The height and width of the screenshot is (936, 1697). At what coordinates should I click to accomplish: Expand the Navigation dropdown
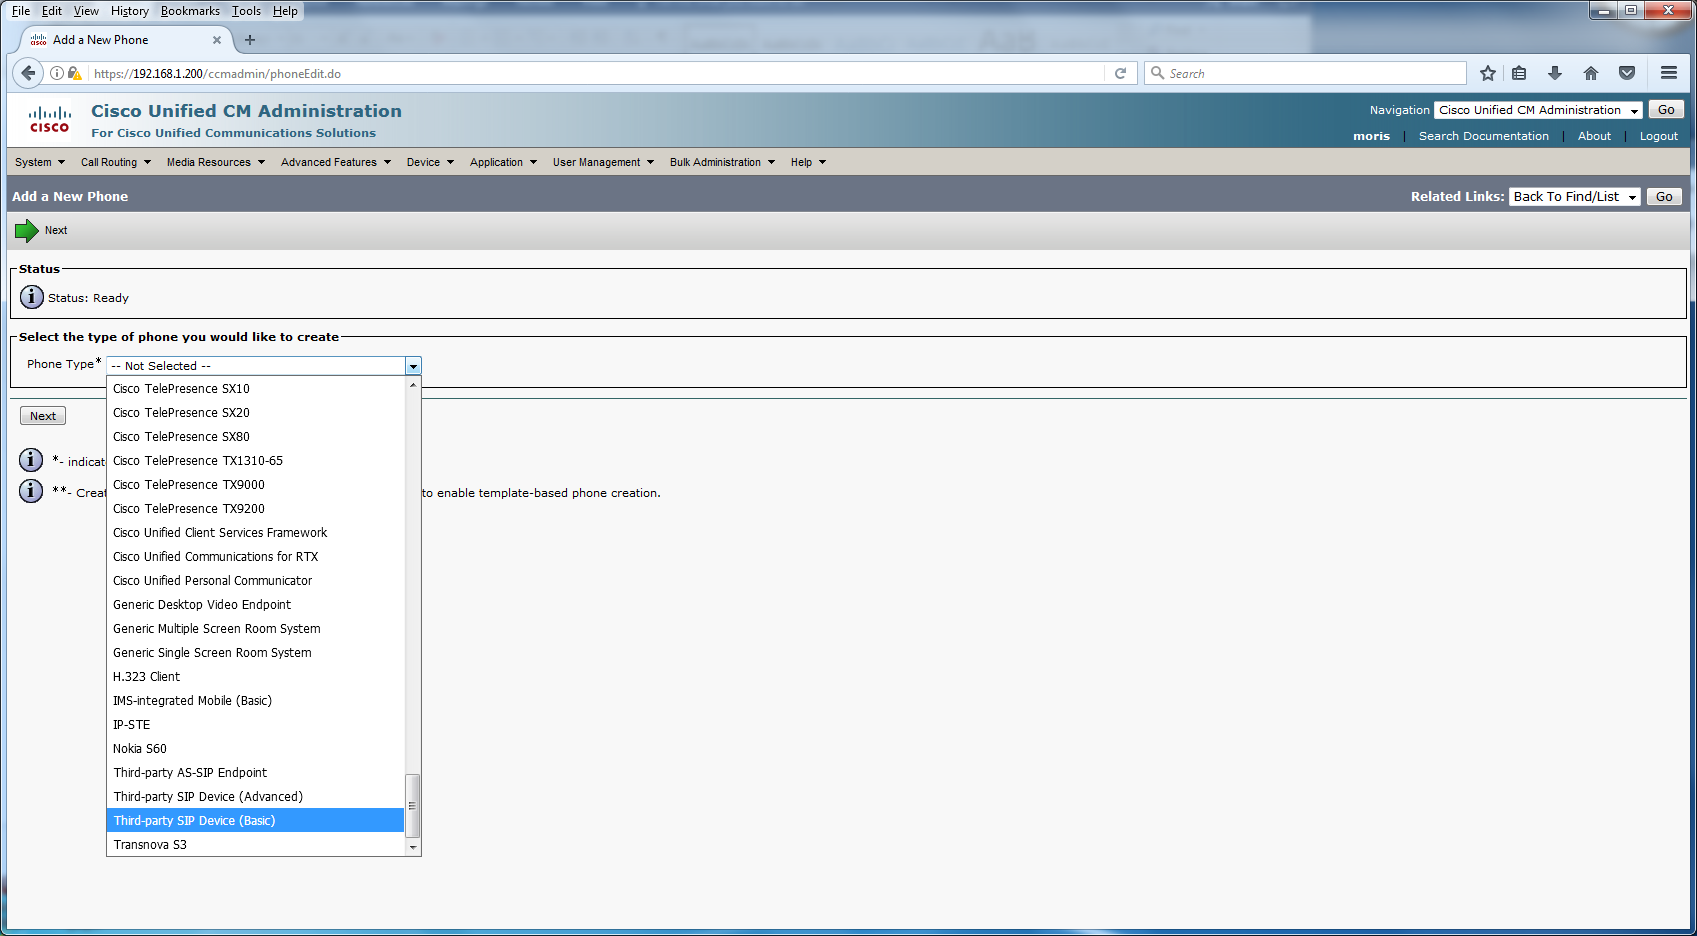click(x=1538, y=110)
